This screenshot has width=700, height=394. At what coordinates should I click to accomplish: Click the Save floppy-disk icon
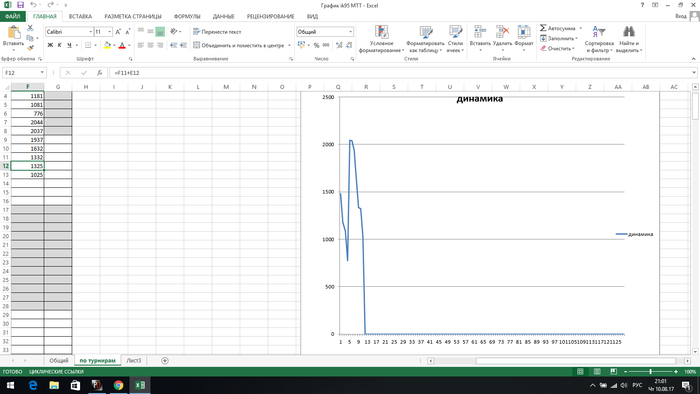(x=21, y=5)
